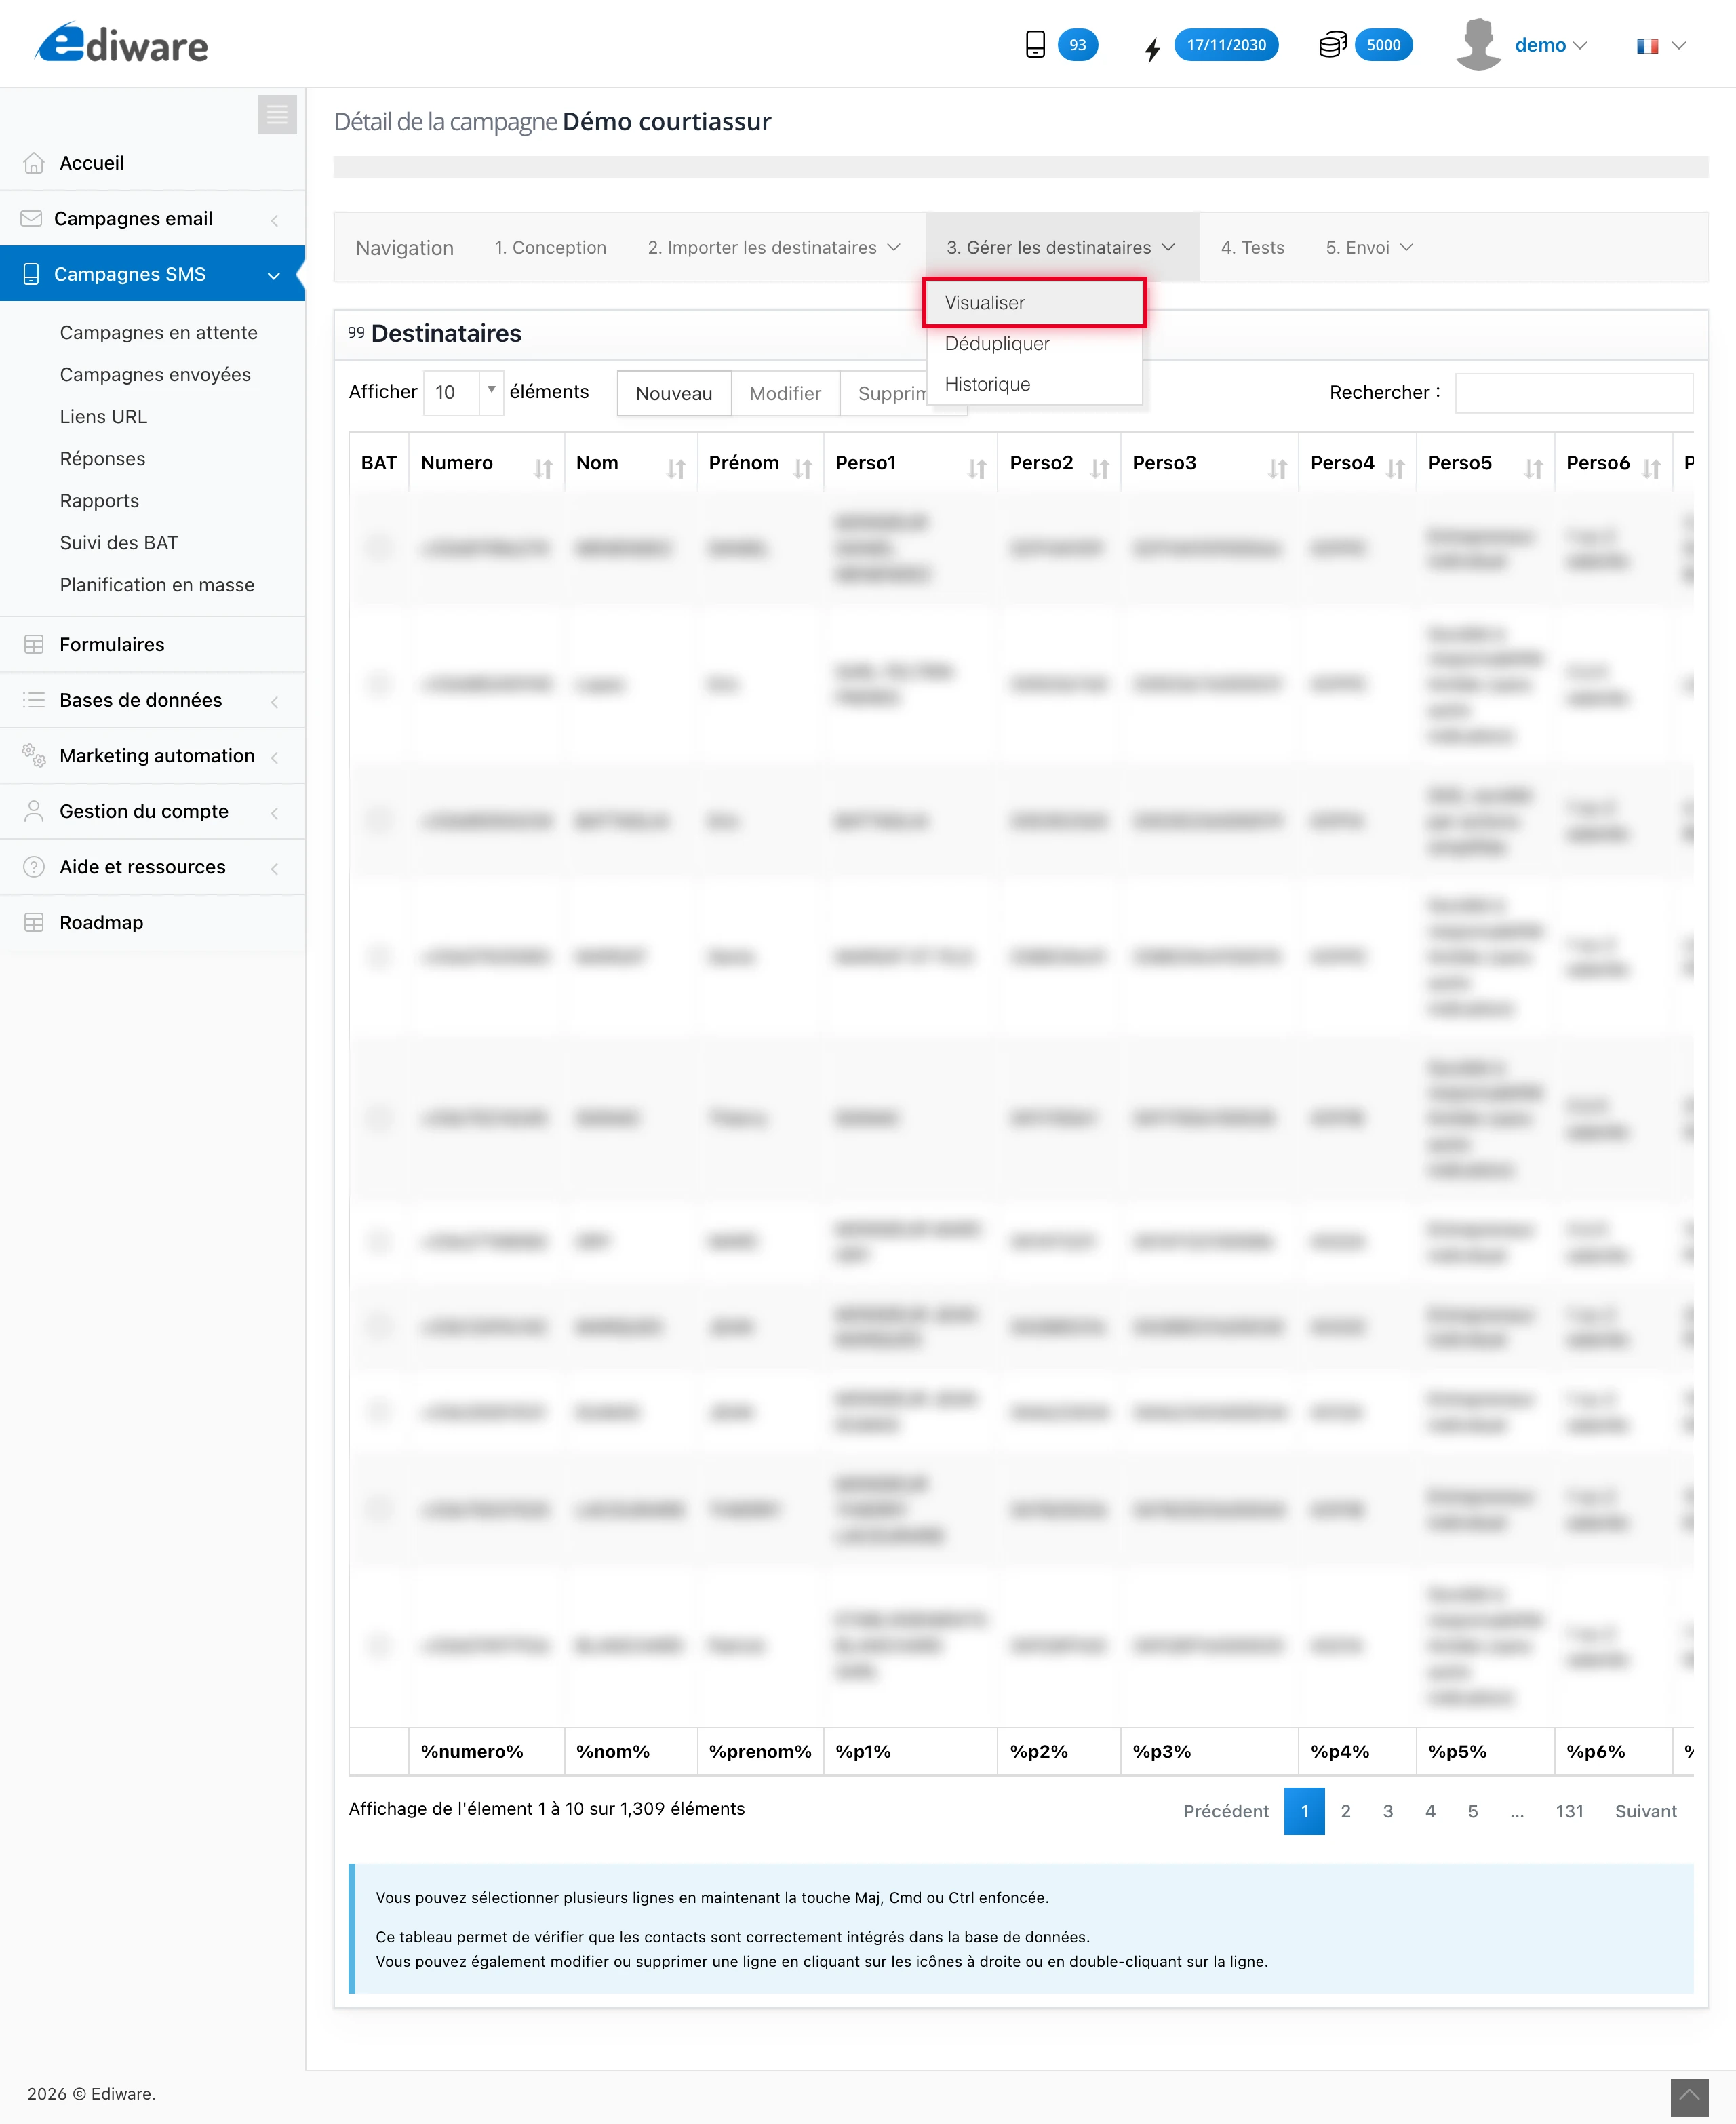Expand Gestion du compte submenu
This screenshot has height=2124, width=1736.
coord(274,813)
